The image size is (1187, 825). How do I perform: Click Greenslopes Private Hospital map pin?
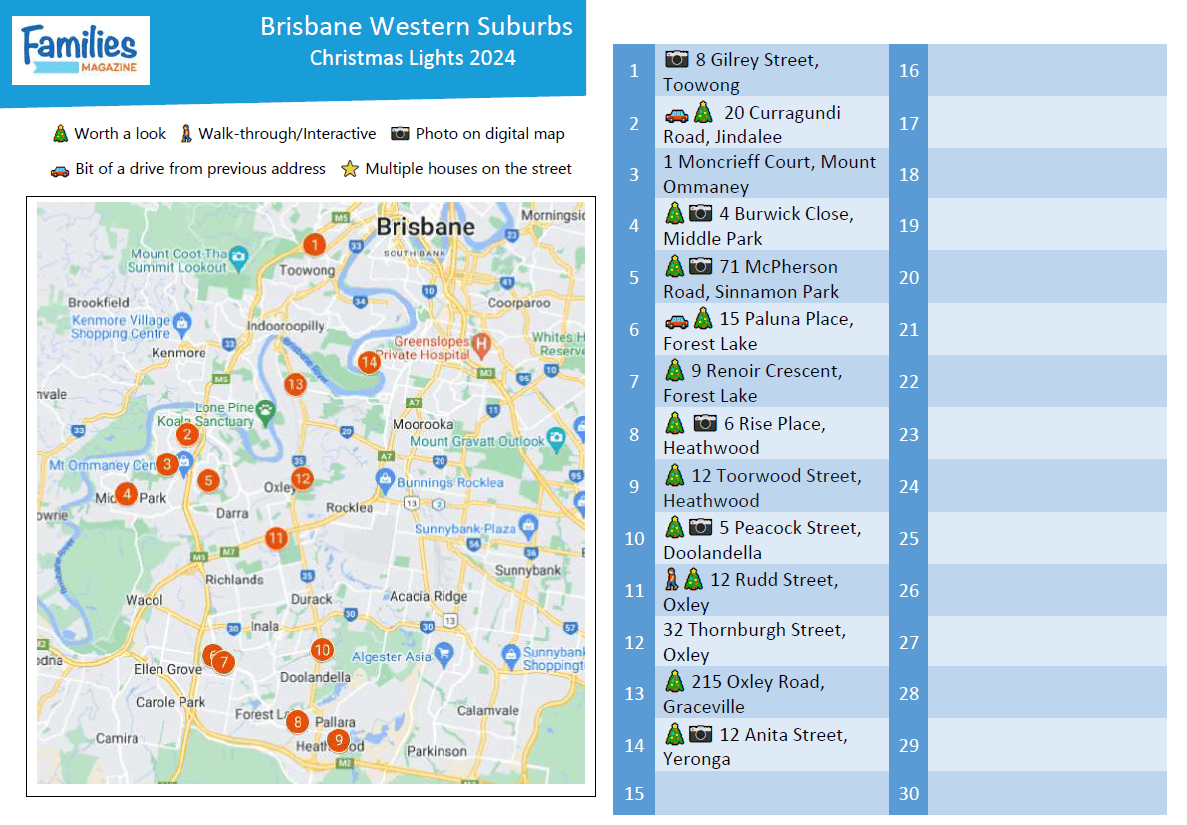click(x=481, y=344)
